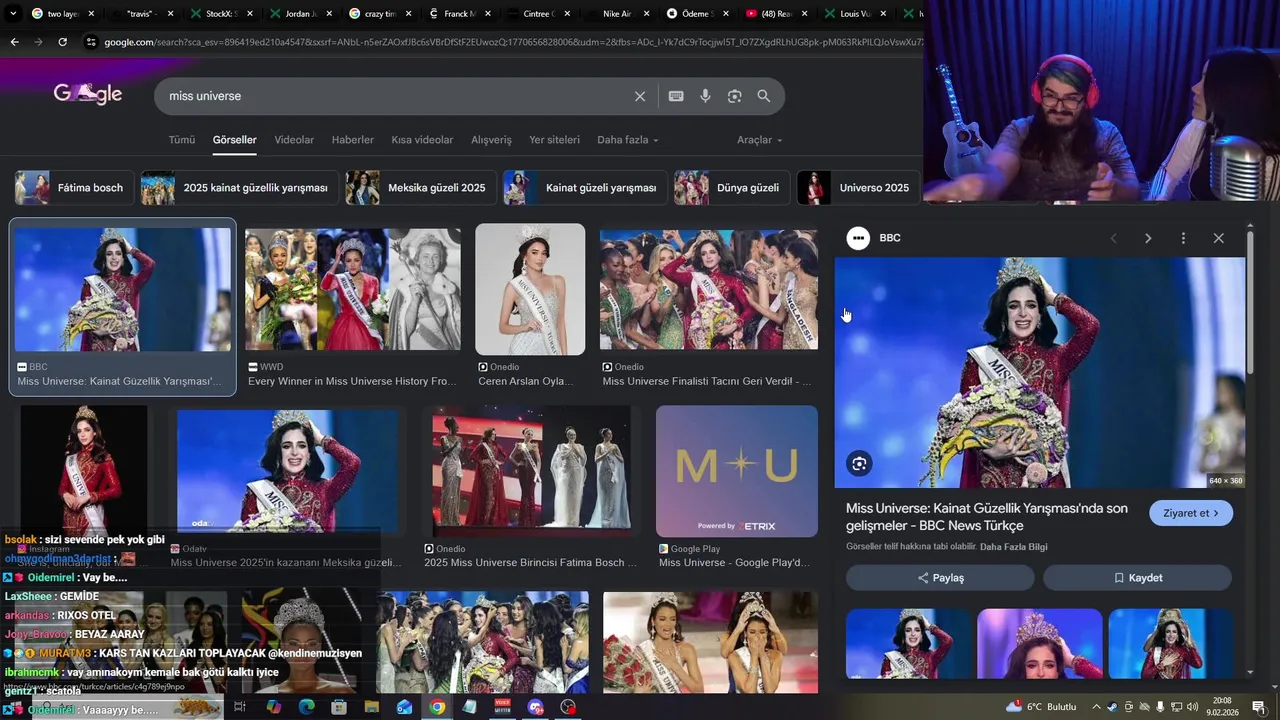Click the Ziyaret et button
This screenshot has height=720, width=1280.
click(x=1191, y=513)
